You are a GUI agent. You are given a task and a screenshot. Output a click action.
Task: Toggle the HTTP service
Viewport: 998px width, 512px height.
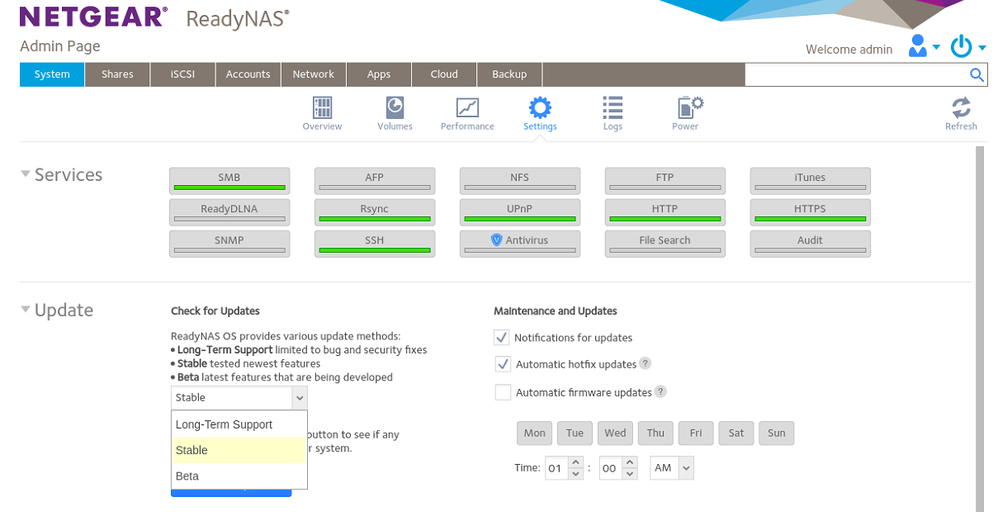pyautogui.click(x=664, y=212)
